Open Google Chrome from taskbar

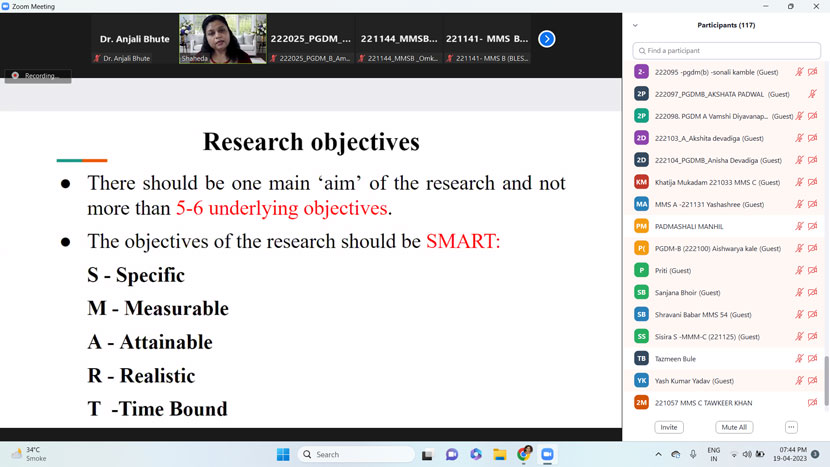click(x=524, y=454)
